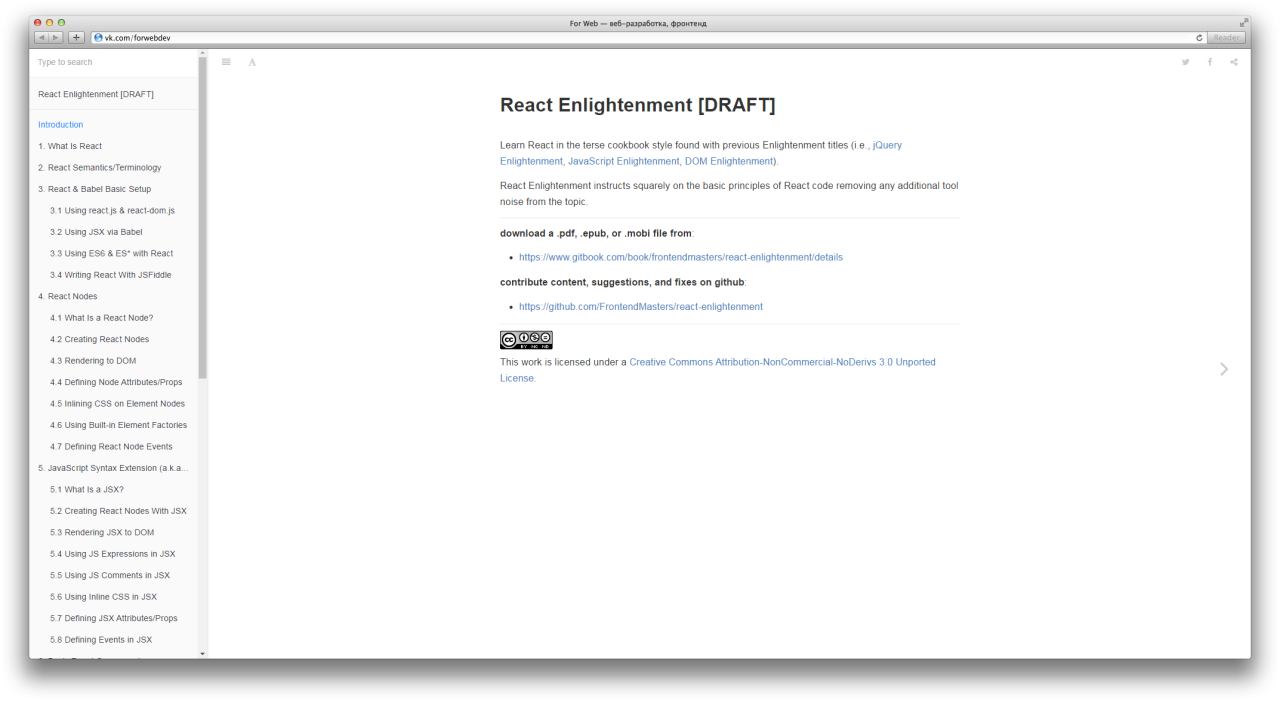Open 4.6 Using Built-in Element Factories

119,425
